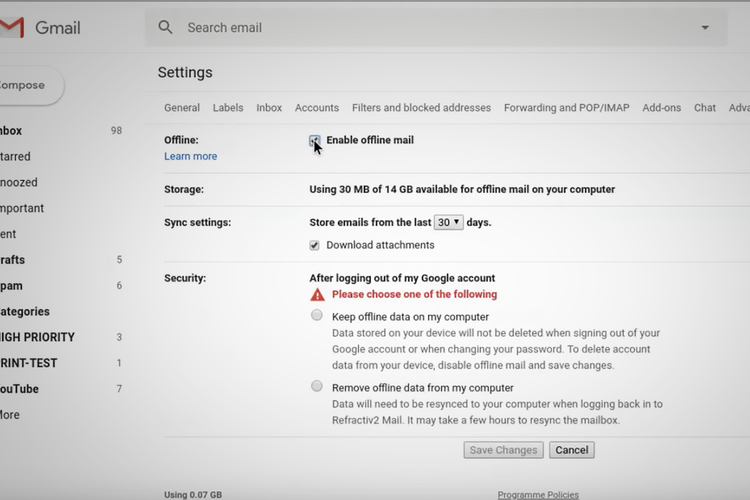This screenshot has width=750, height=500.
Task: Switch to the Inbox settings tab
Action: [x=269, y=108]
